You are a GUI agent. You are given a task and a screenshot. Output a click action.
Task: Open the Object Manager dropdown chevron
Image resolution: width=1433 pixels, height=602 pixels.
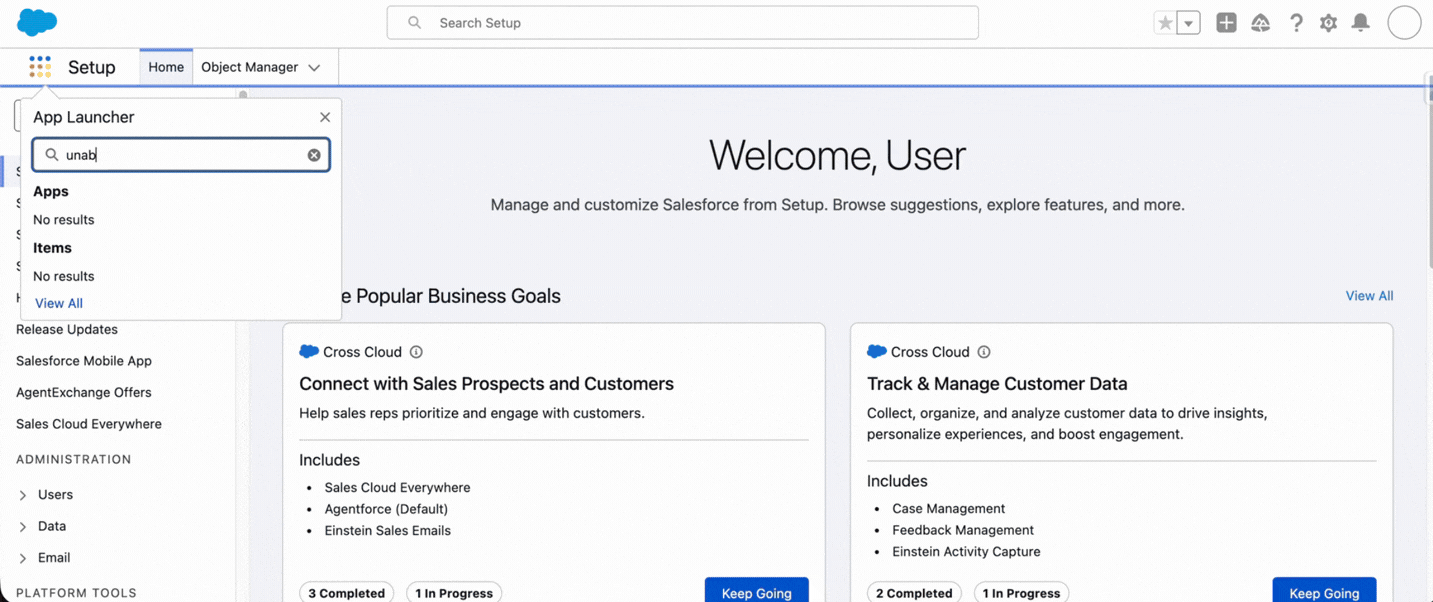(314, 68)
